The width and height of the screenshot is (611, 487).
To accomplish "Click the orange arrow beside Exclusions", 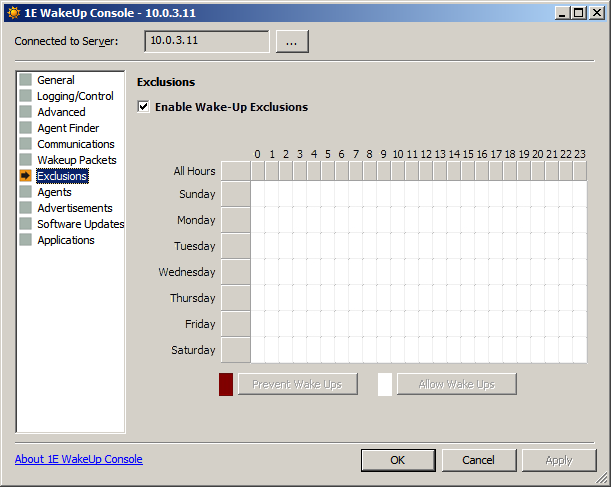I will [26, 176].
